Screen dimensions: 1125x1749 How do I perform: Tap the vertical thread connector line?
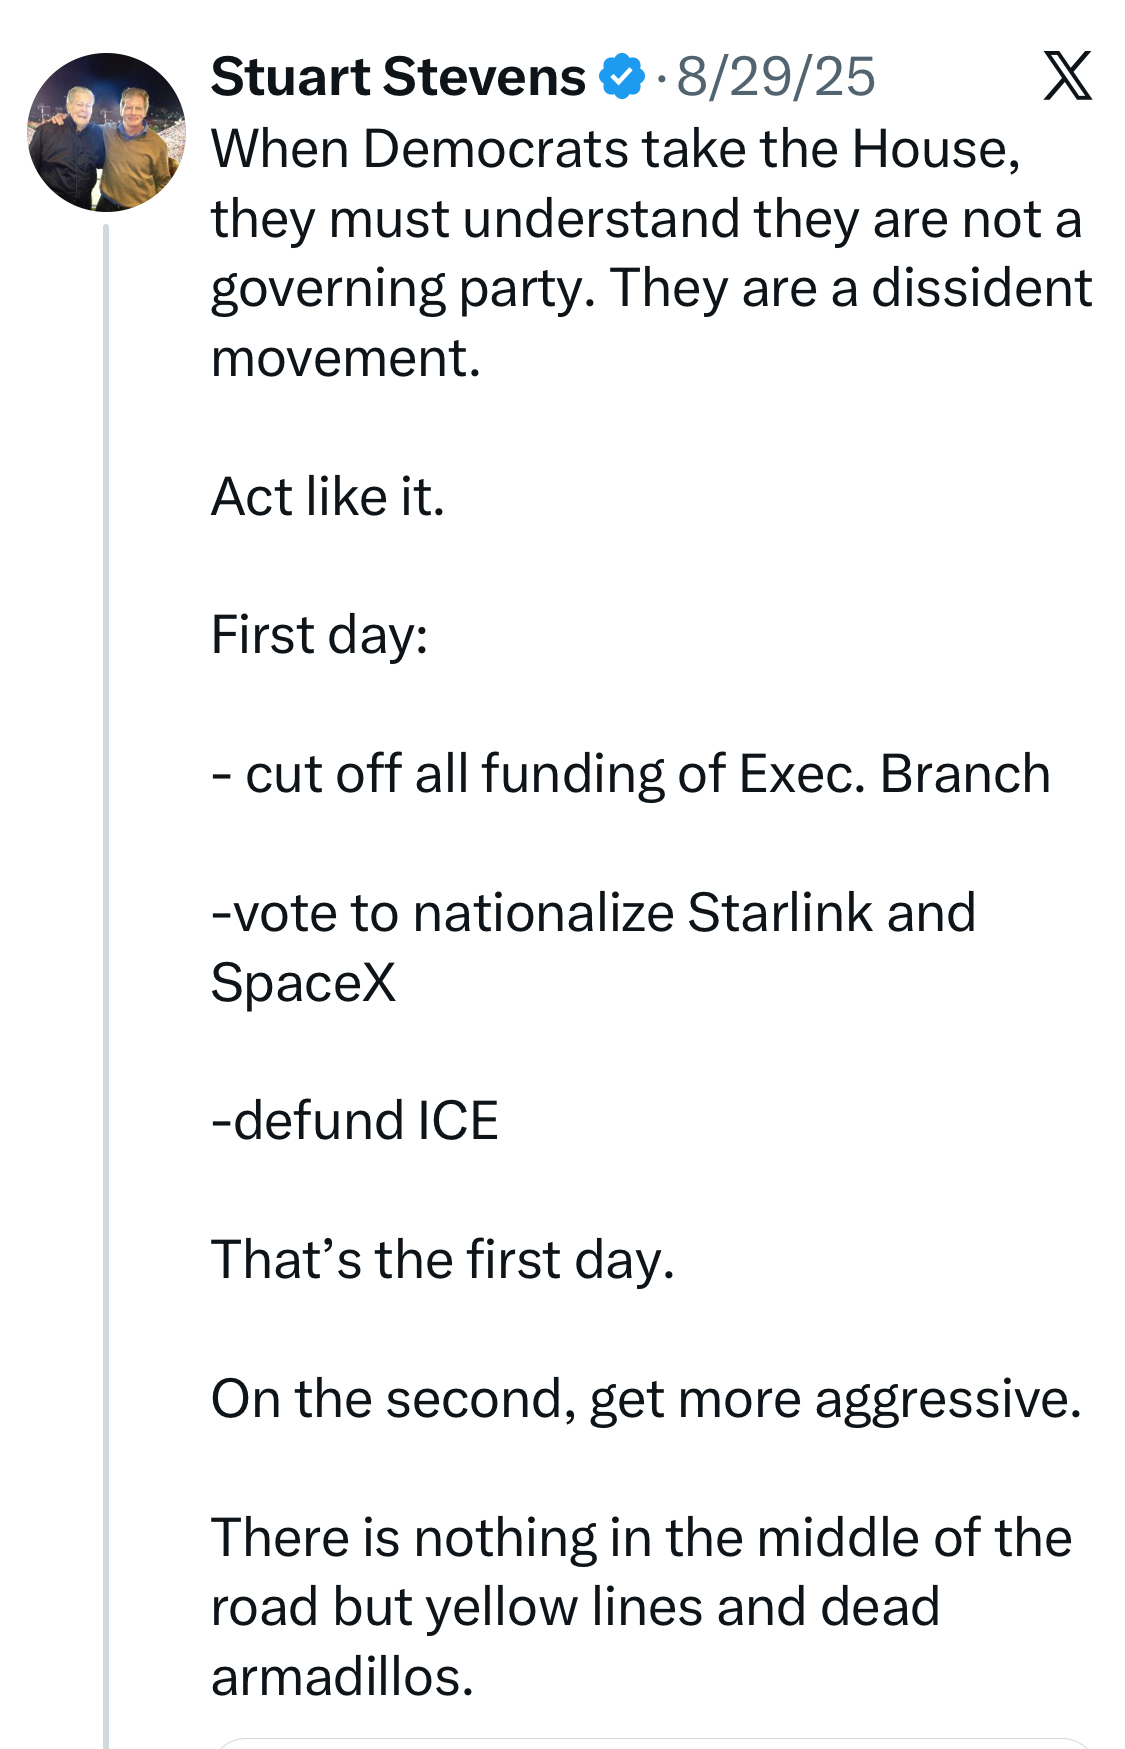[x=106, y=985]
